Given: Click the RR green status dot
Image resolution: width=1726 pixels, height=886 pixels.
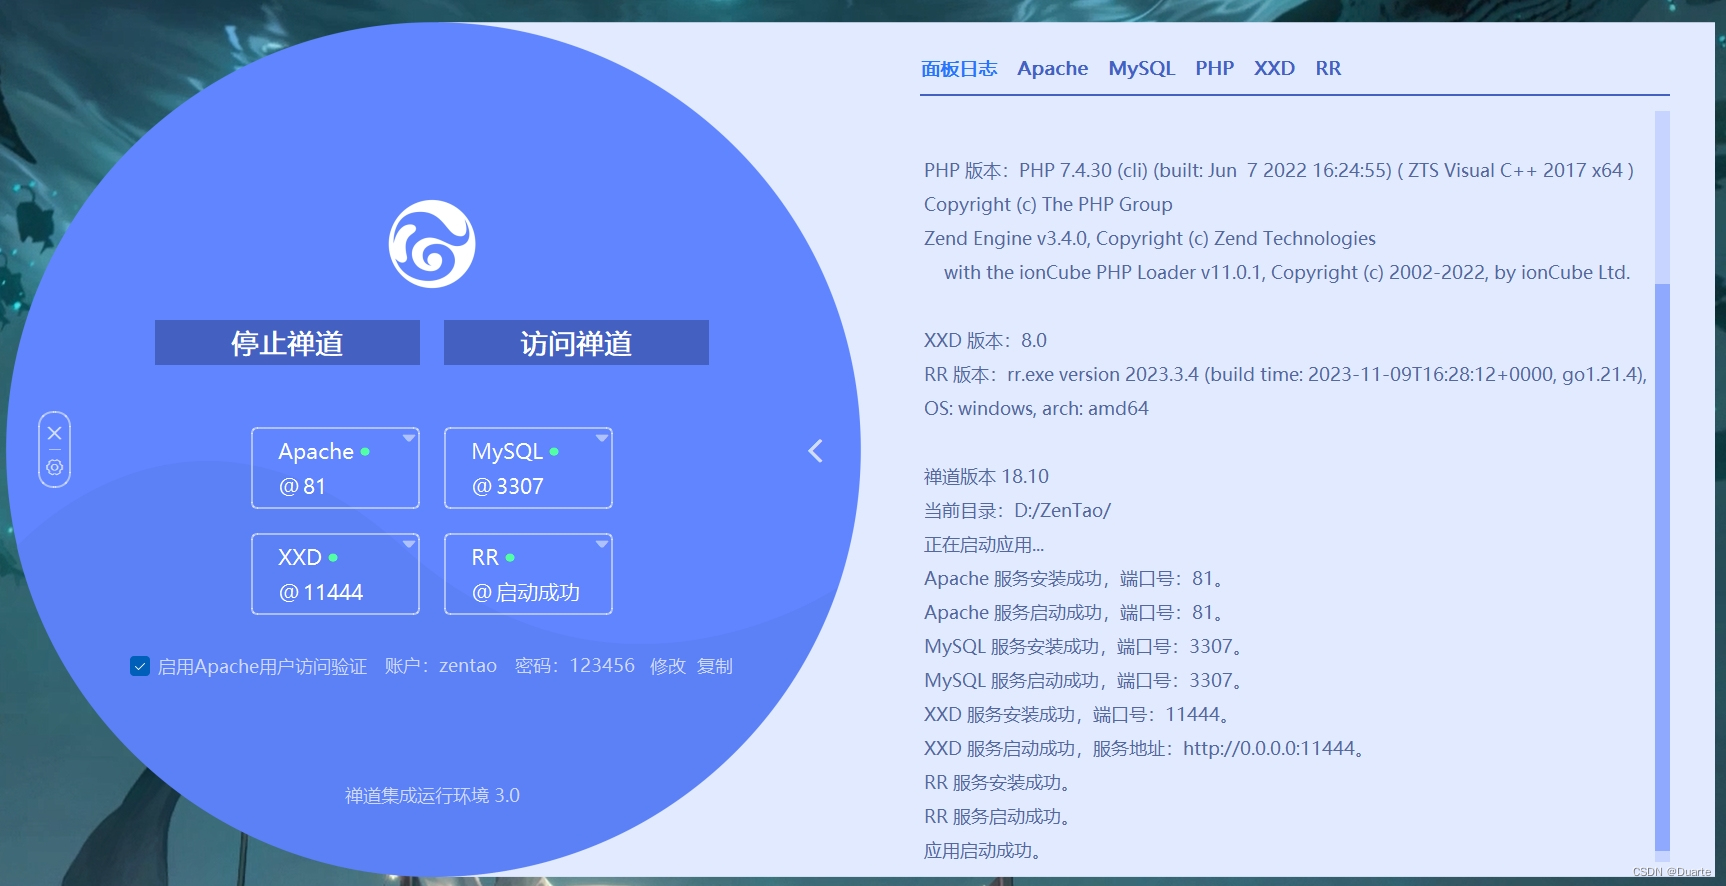Looking at the screenshot, I should 510,558.
